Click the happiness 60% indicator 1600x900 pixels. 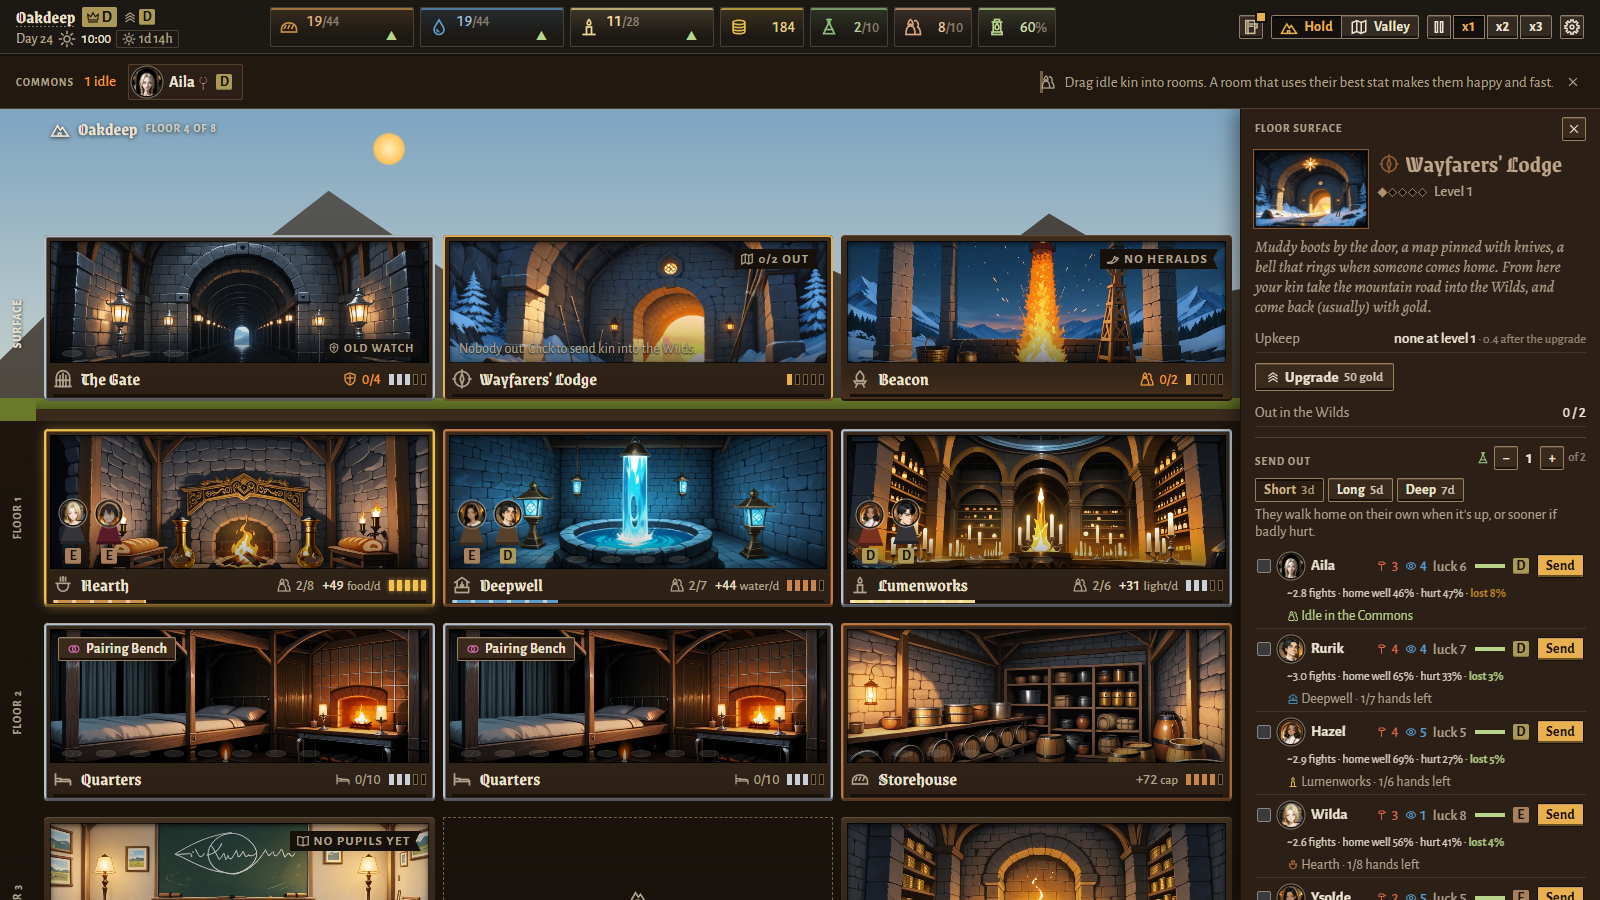[1017, 27]
